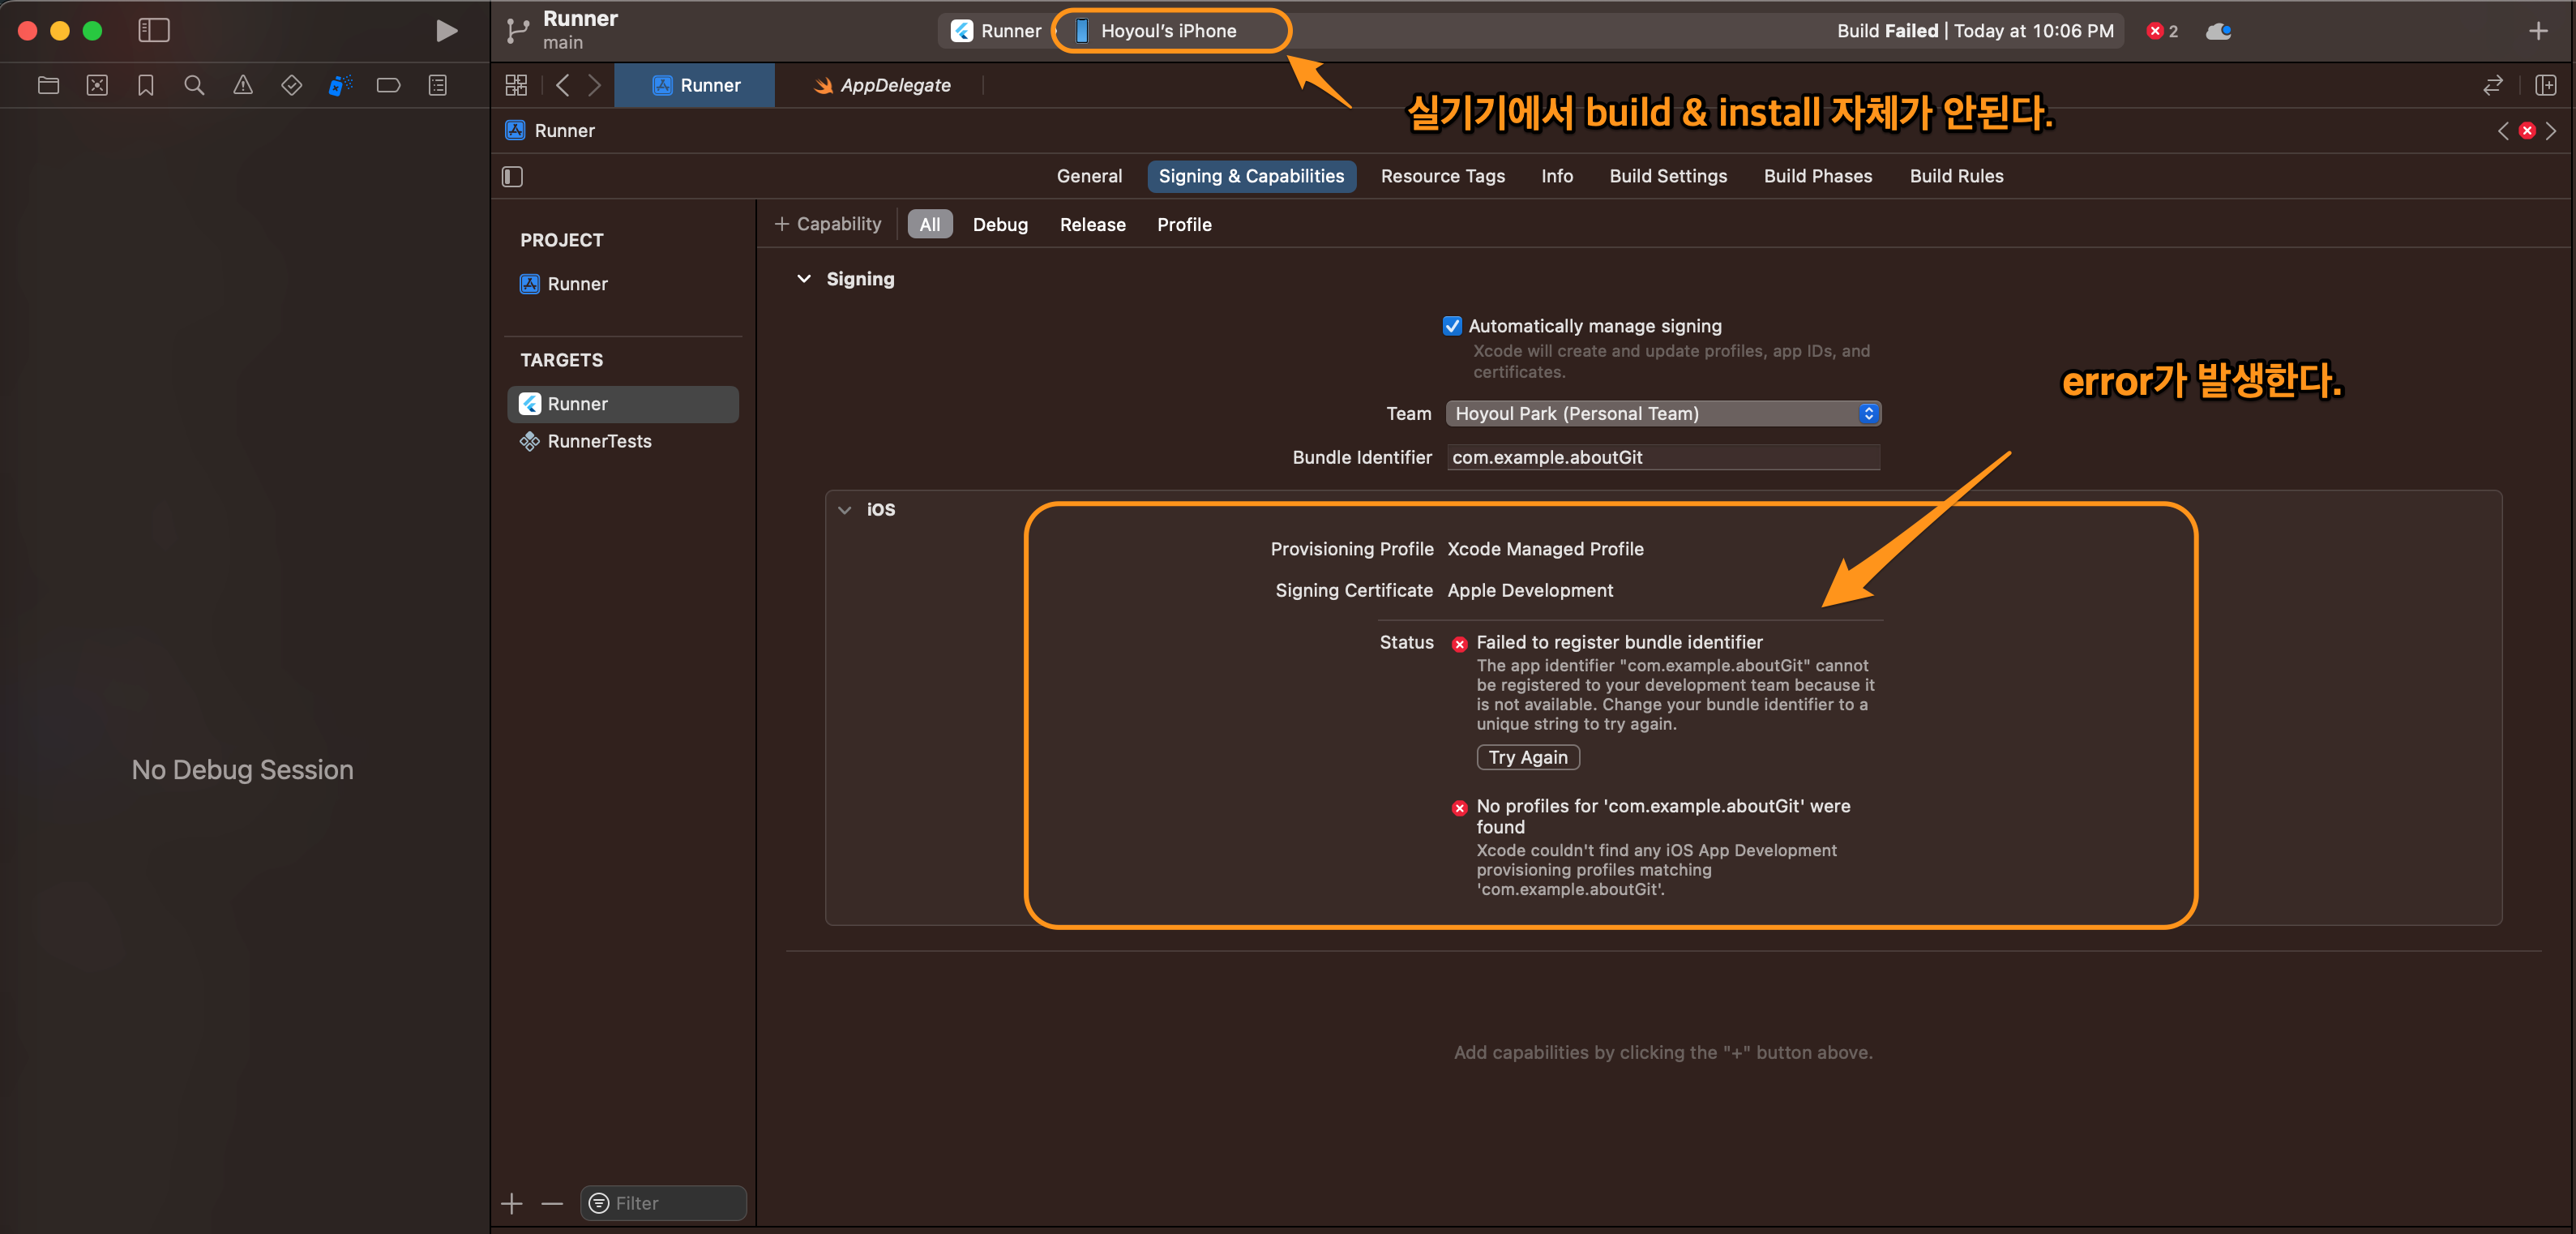The image size is (2576, 1234).
Task: Toggle the left navigator sidebar
Action: pos(154,31)
